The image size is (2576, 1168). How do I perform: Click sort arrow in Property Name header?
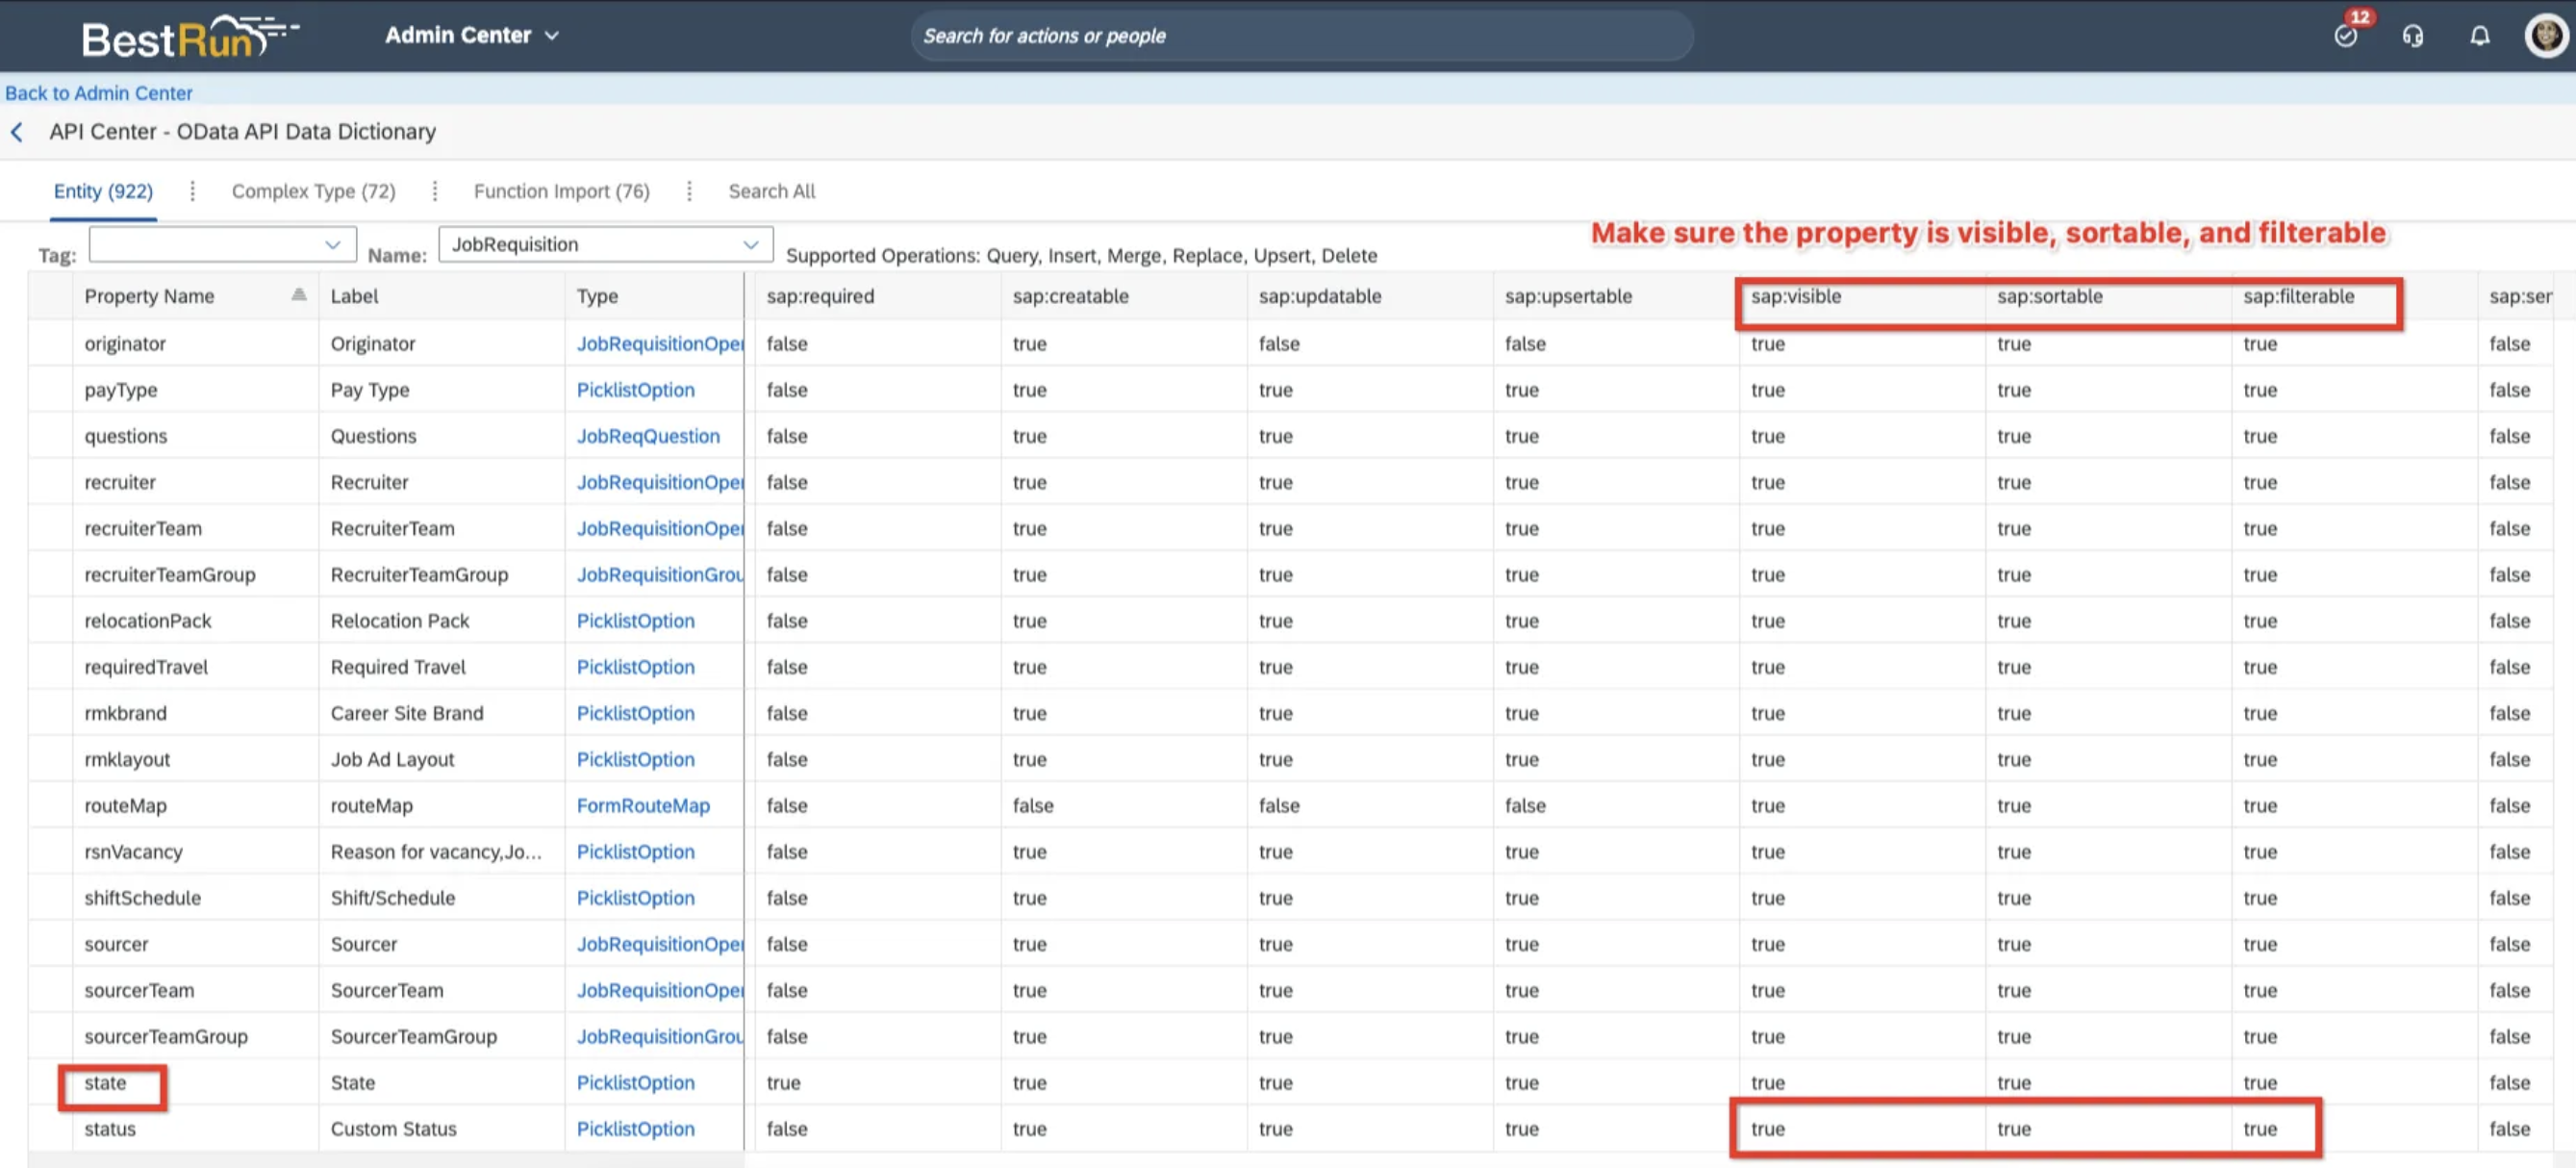pos(298,295)
